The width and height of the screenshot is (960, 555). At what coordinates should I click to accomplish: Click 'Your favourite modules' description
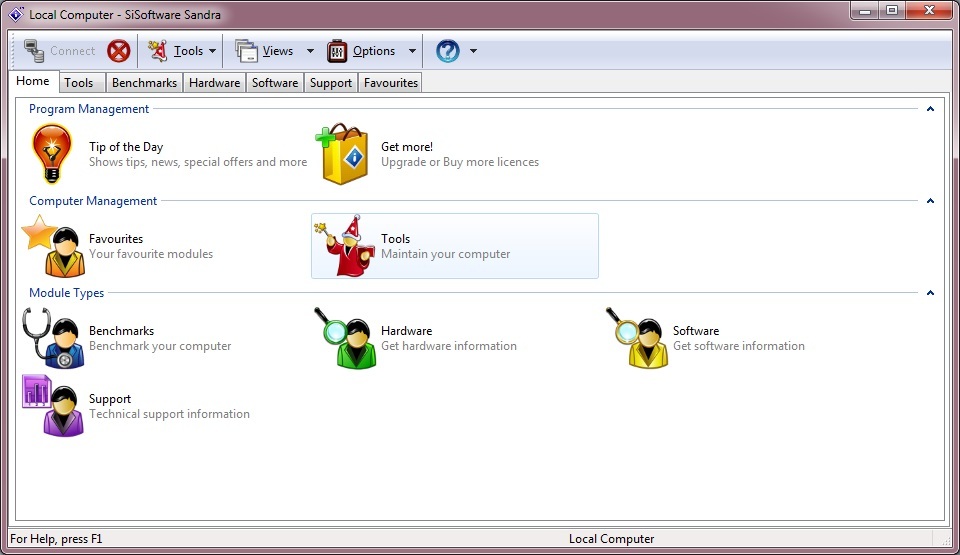pos(151,254)
